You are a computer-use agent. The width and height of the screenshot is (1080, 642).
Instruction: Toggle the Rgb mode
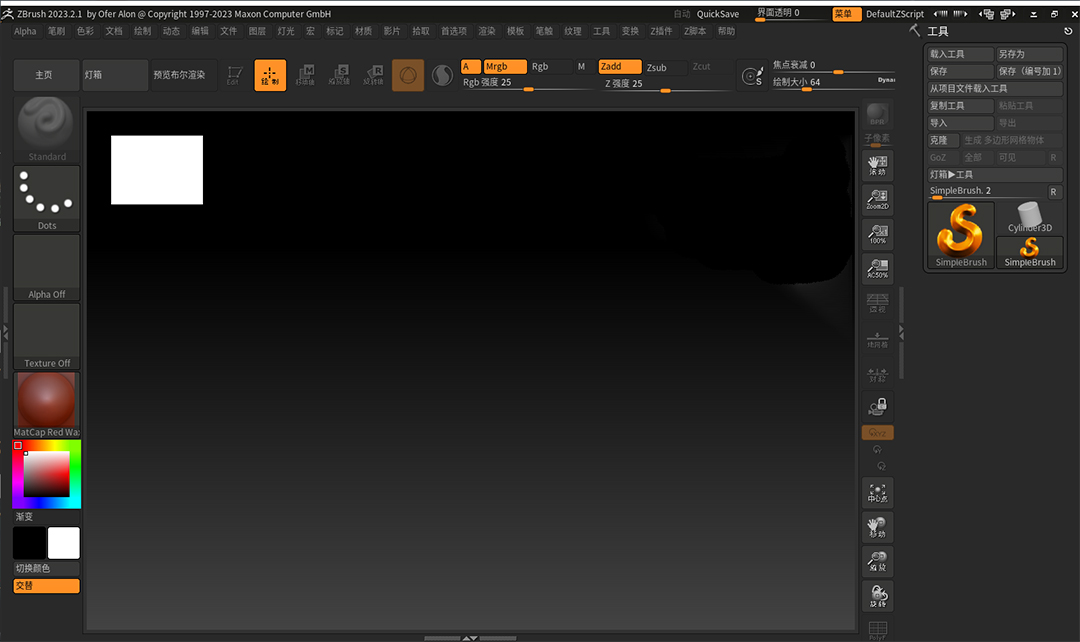549,66
